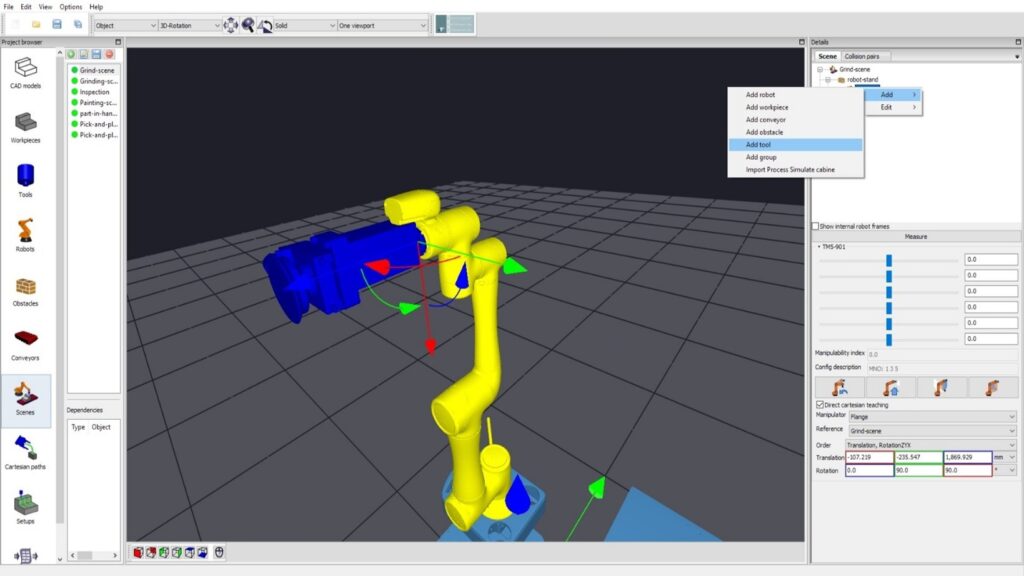Viewport: 1024px width, 576px height.
Task: Click the green add-scene icon above list
Action: pos(71,54)
